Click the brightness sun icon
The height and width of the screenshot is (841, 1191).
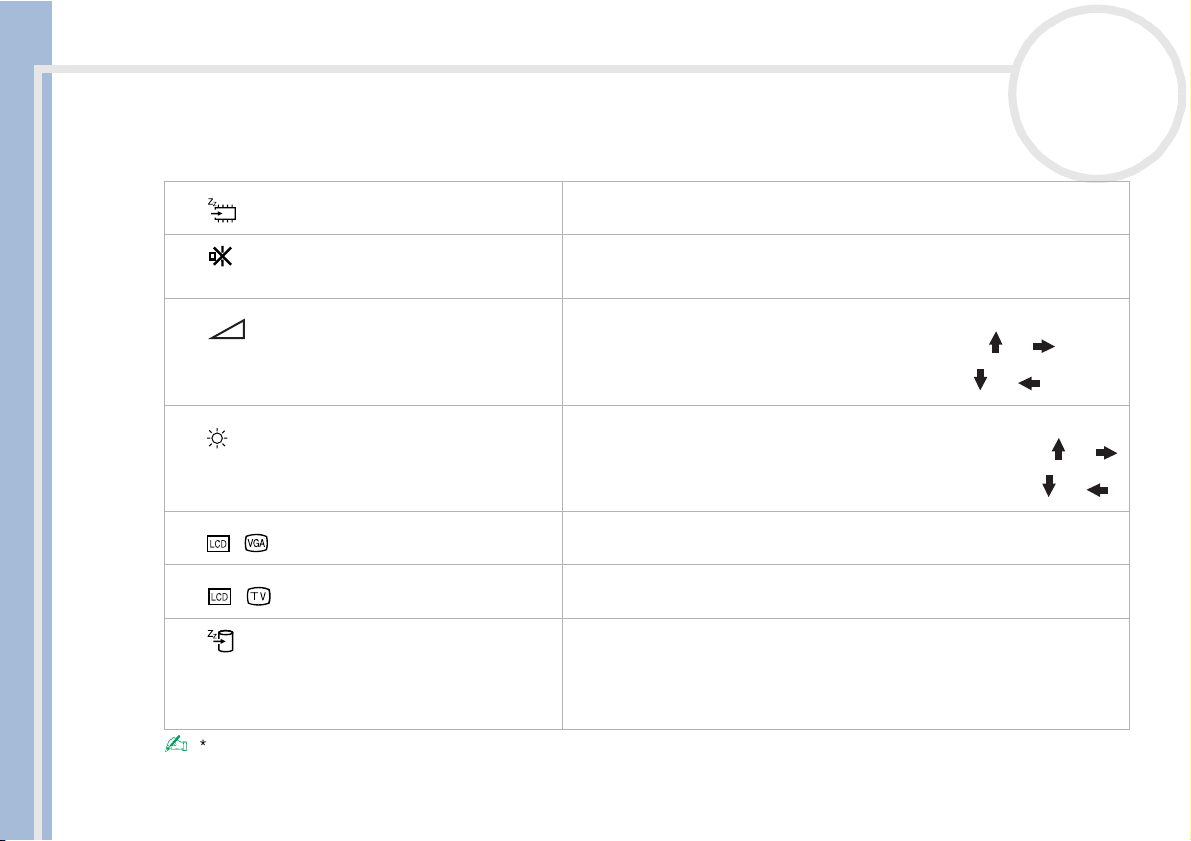[217, 438]
